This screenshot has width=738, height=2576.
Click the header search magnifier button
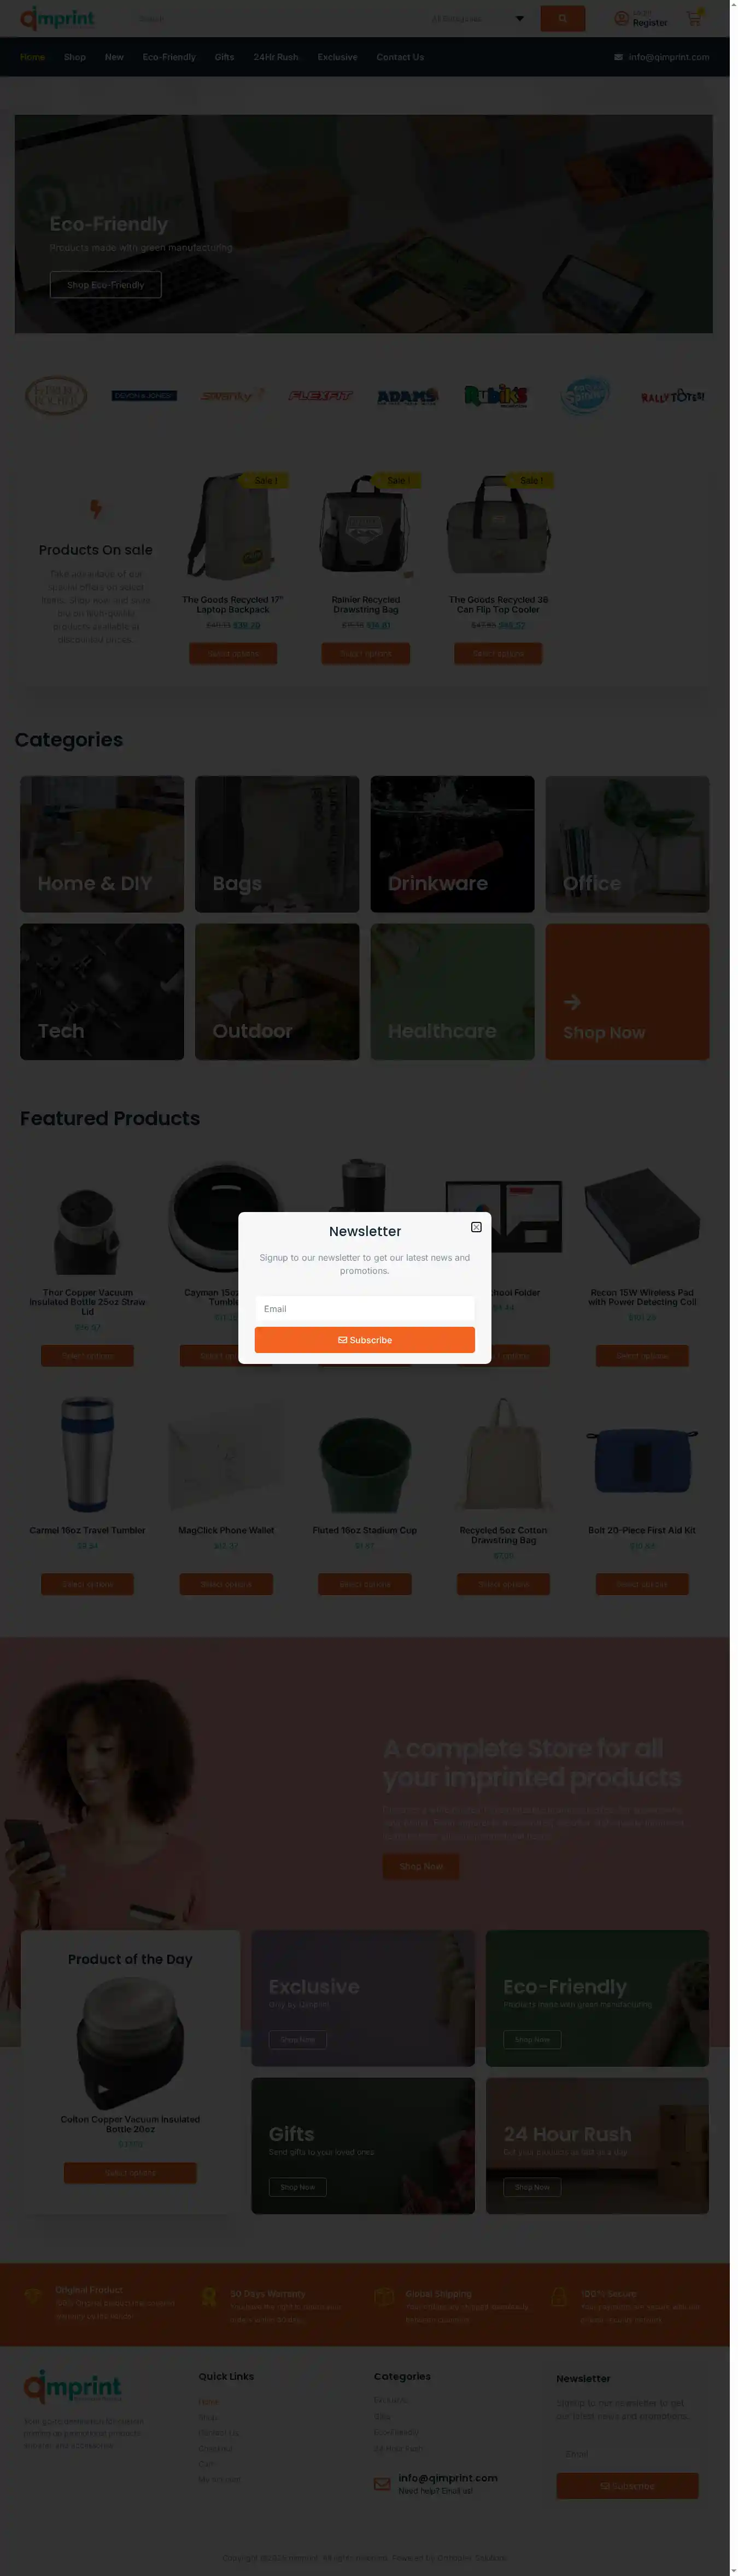[x=562, y=18]
